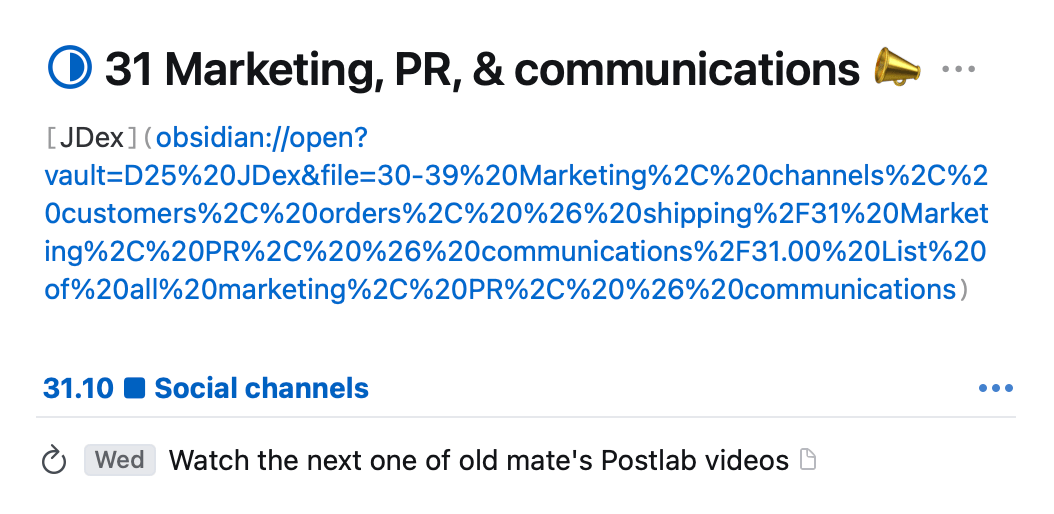Select the 31.10 Social channels heading
Screen dimensions: 1054x514
pos(206,388)
